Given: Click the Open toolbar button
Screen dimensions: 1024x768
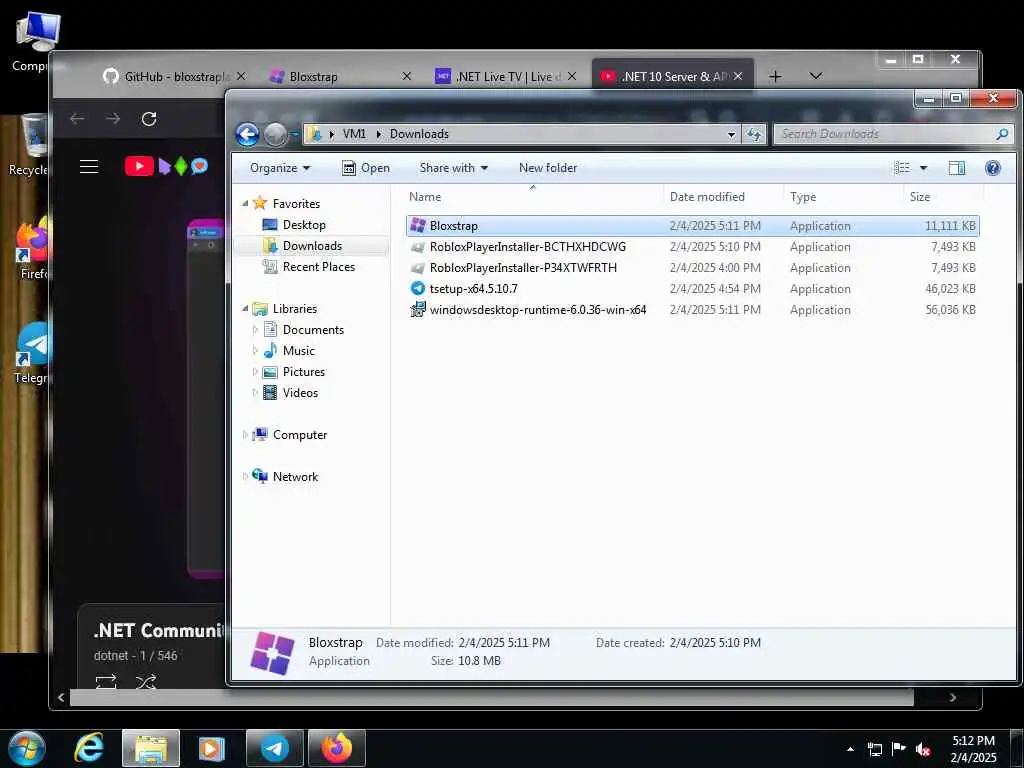Looking at the screenshot, I should pyautogui.click(x=366, y=168).
